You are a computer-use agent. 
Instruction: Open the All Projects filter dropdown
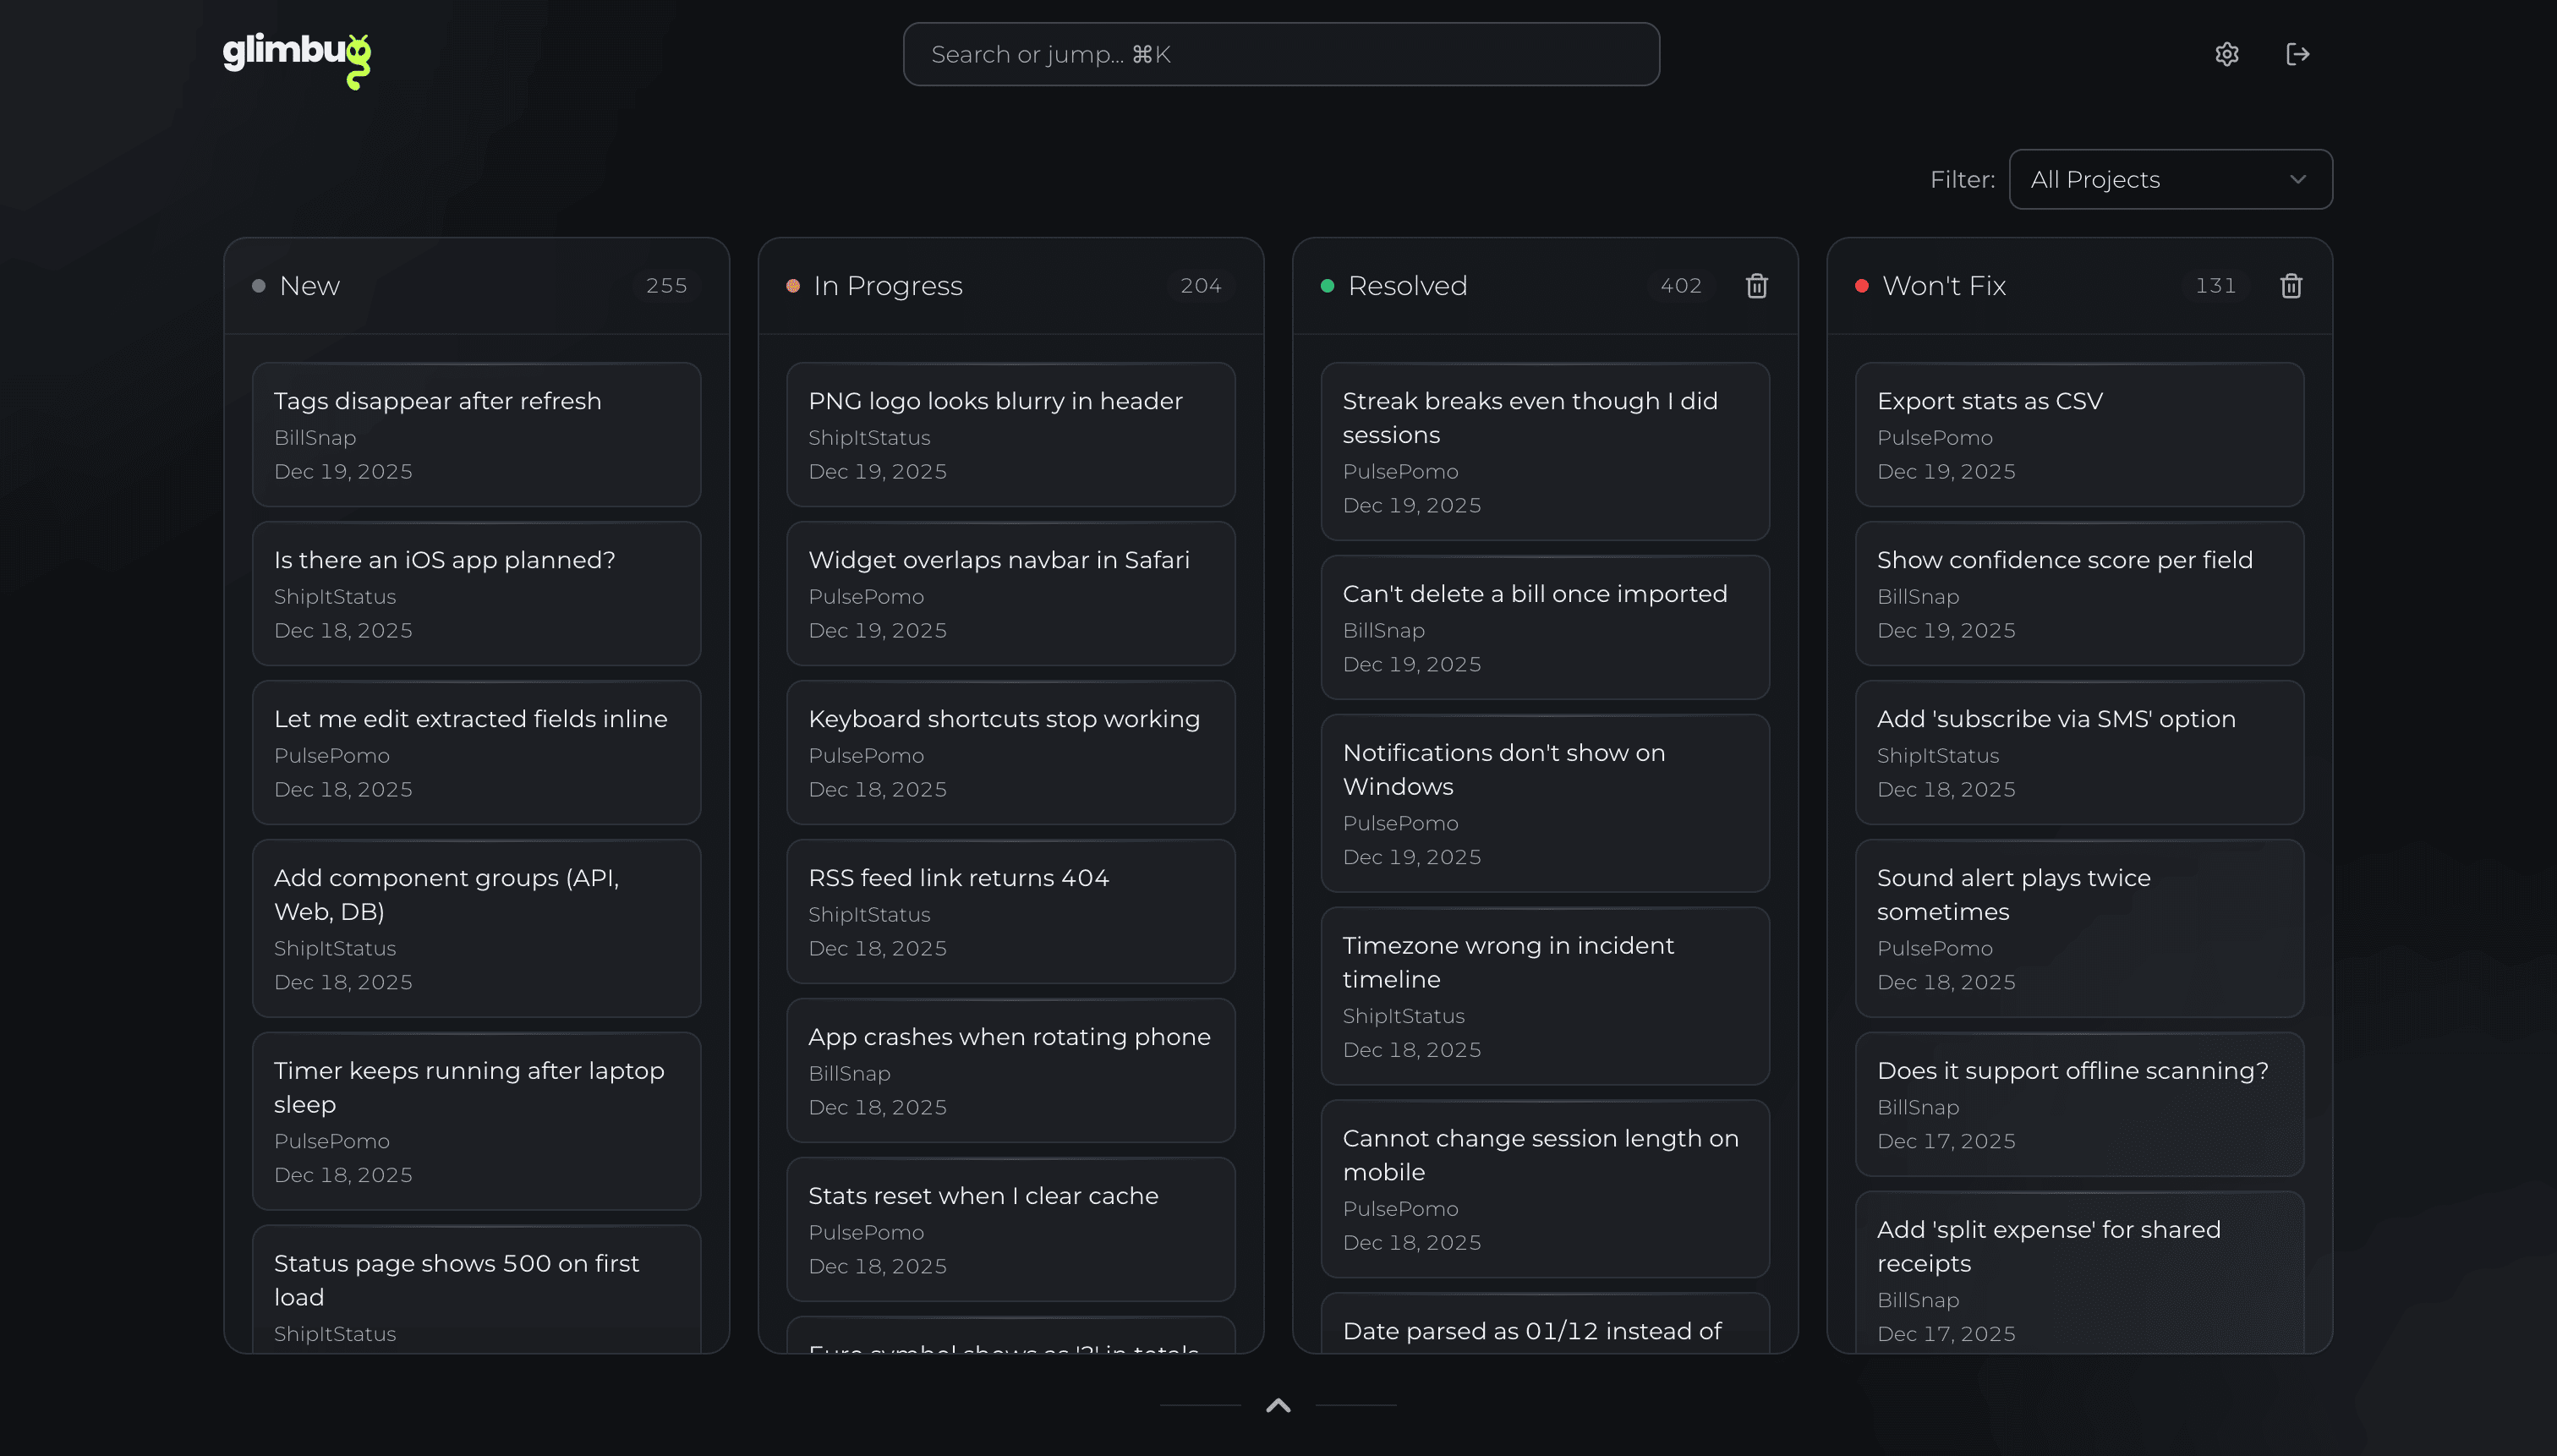(x=2170, y=179)
